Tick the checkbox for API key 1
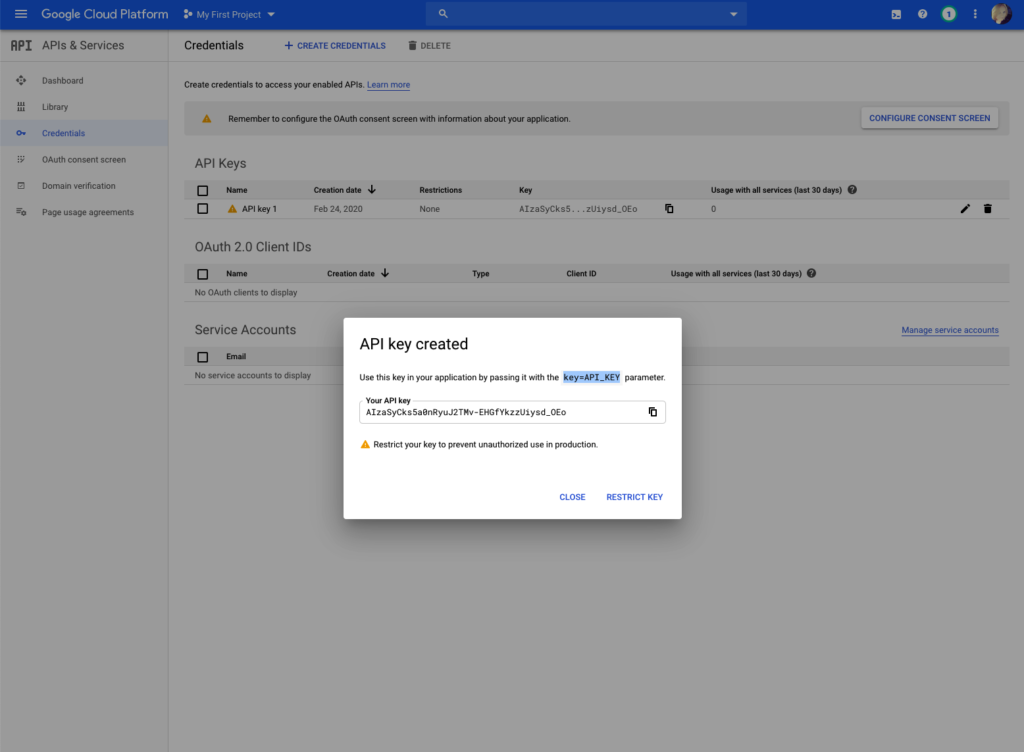 point(202,209)
